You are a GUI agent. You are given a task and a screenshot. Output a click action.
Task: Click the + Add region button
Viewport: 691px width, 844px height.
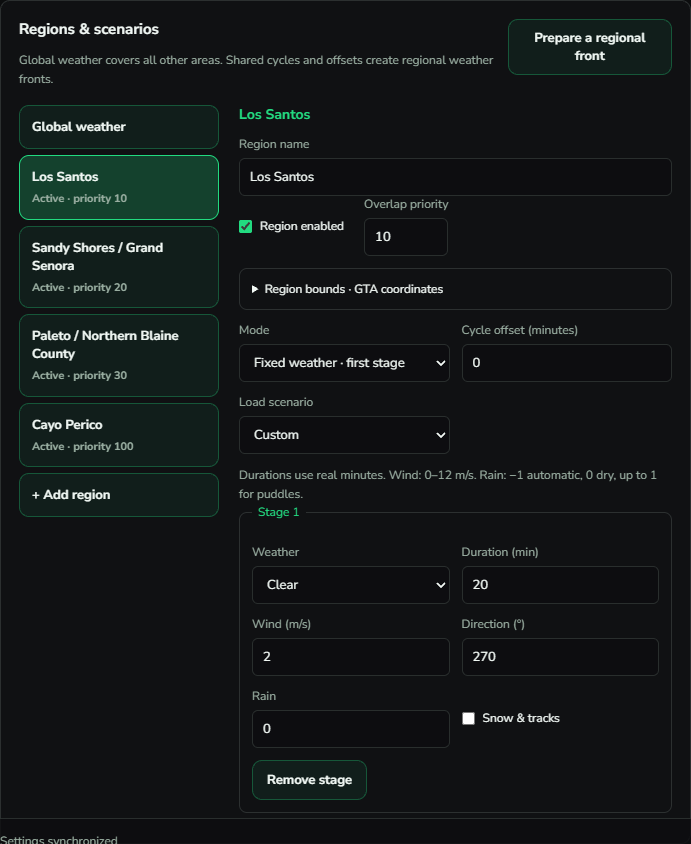(119, 495)
